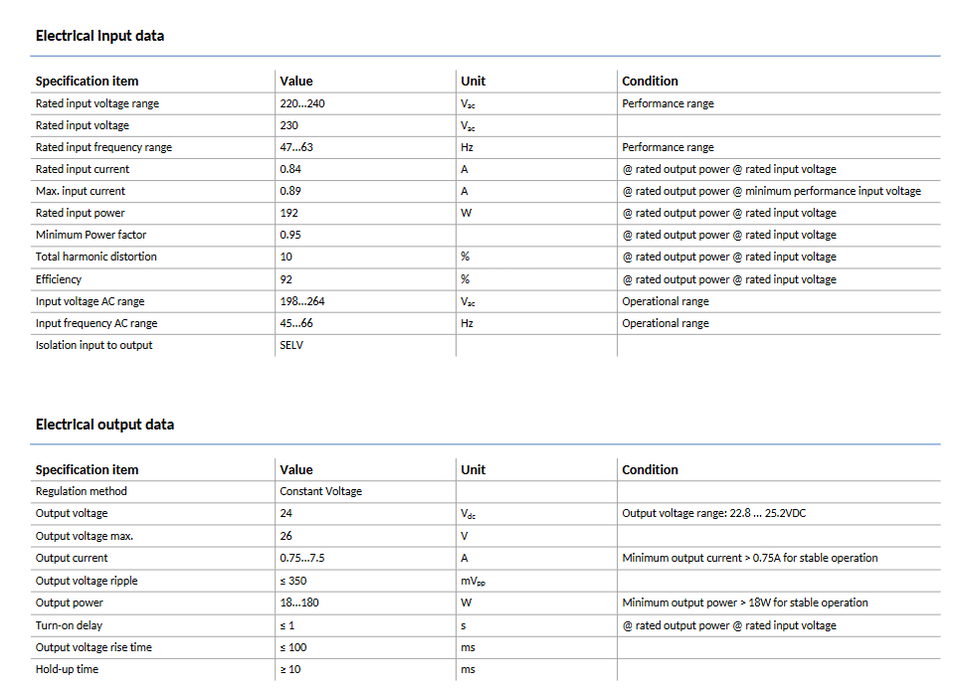
Task: Click the Max. input current row label
Action: [80, 191]
